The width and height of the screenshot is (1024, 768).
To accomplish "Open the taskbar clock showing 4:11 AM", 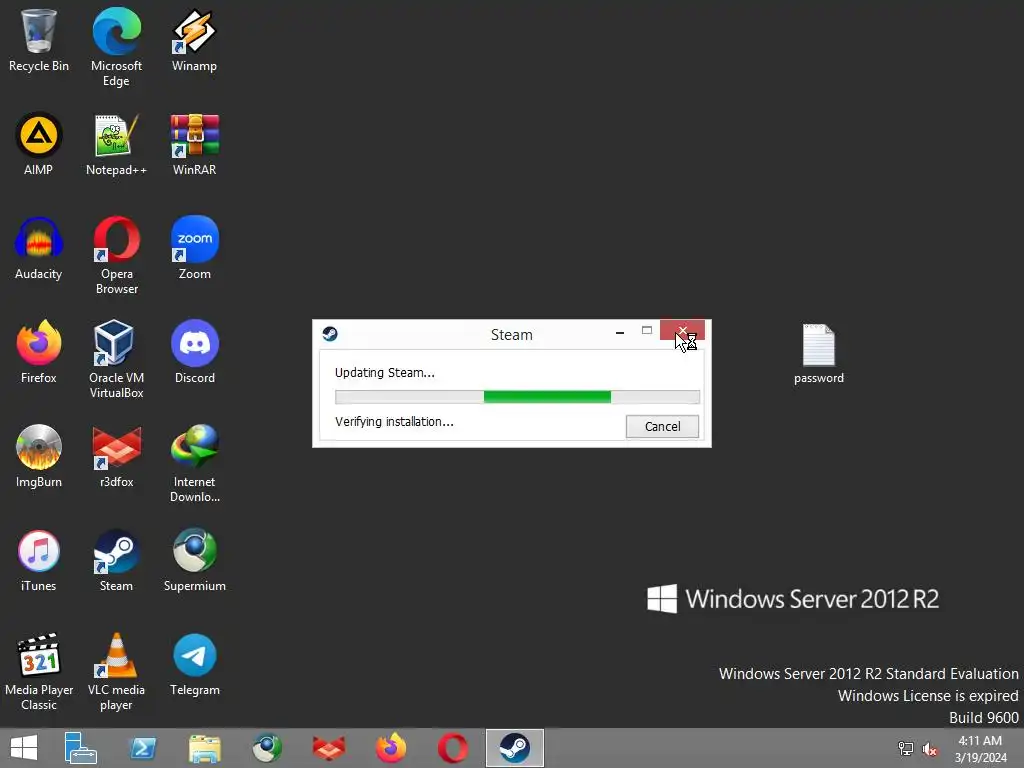I will coord(980,748).
